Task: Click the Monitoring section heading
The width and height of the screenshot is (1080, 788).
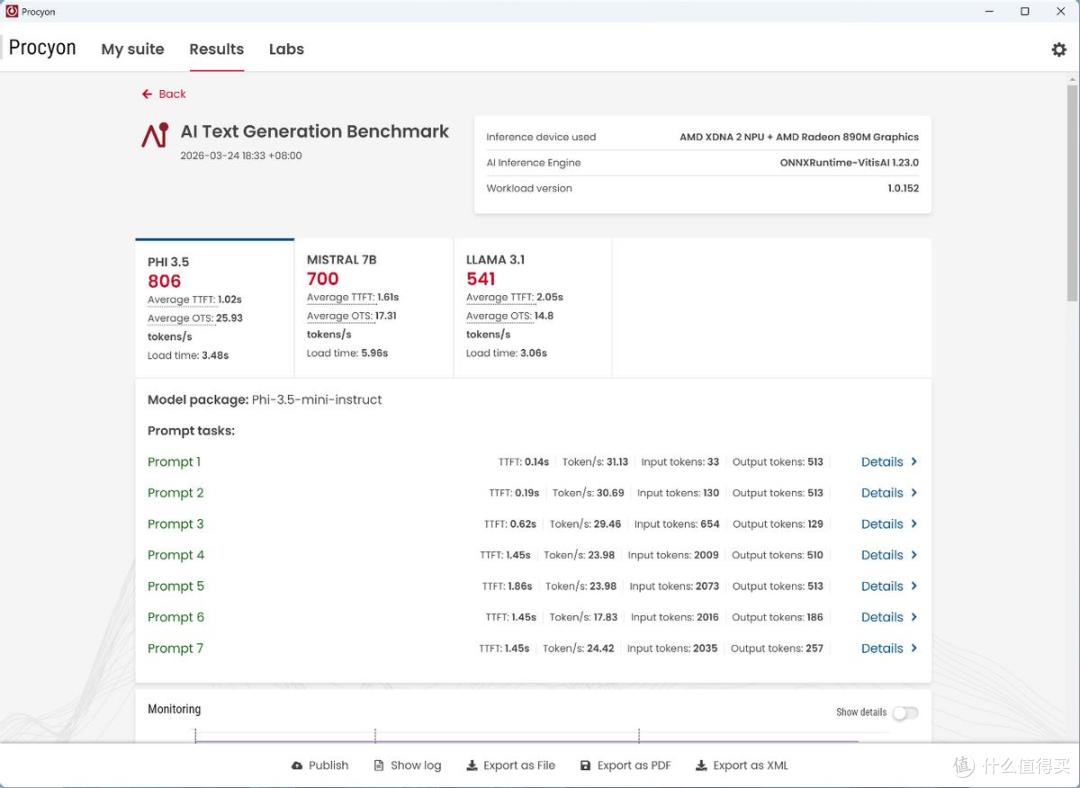Action: click(174, 709)
